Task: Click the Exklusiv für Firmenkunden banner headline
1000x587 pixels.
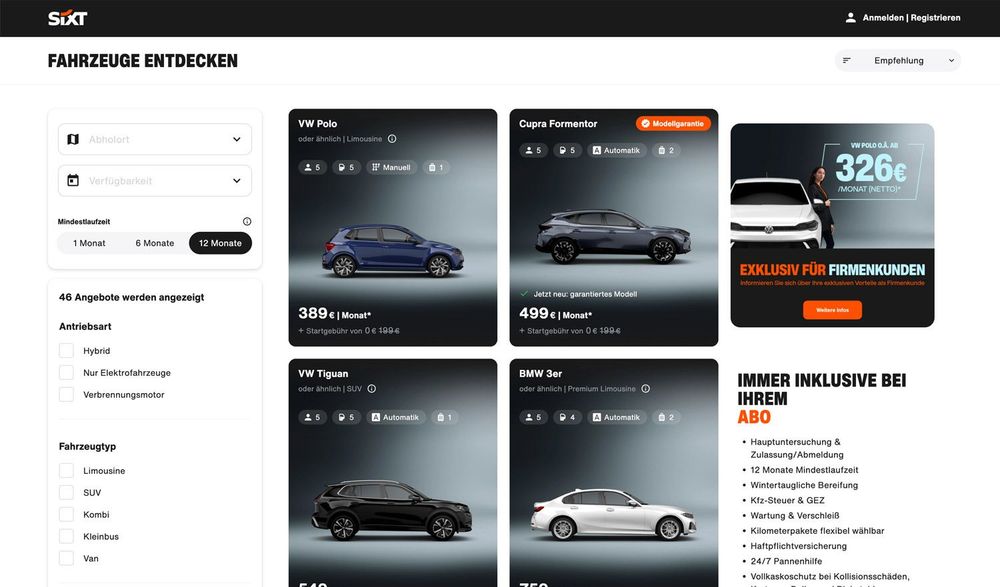Action: click(832, 270)
